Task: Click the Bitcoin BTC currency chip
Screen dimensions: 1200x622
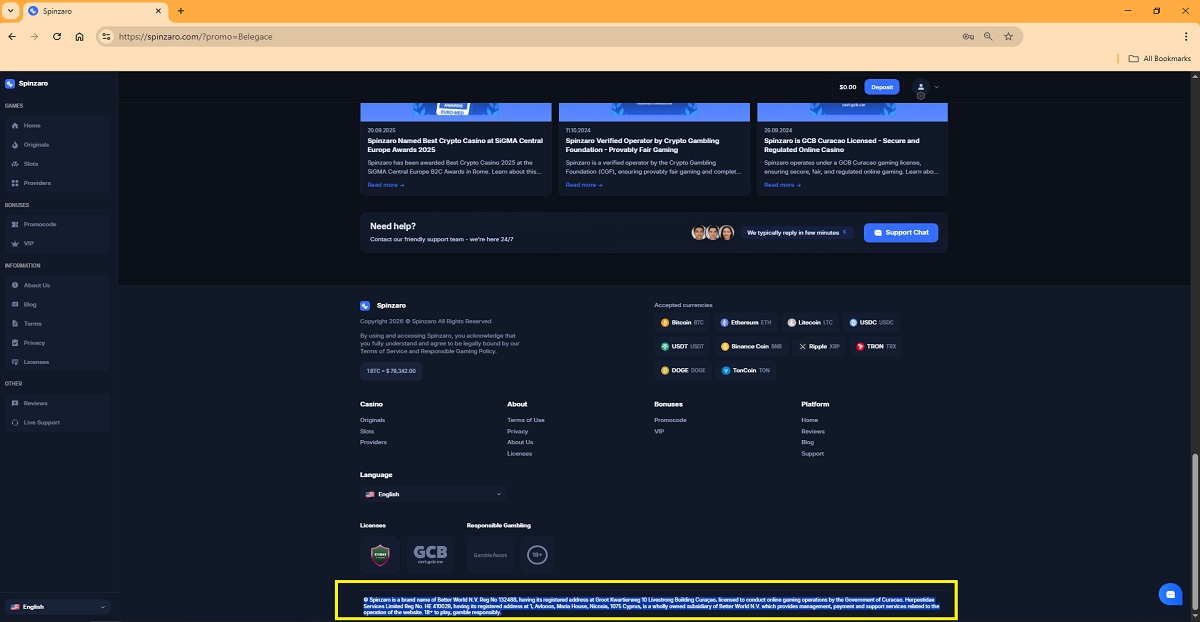Action: pyautogui.click(x=682, y=323)
